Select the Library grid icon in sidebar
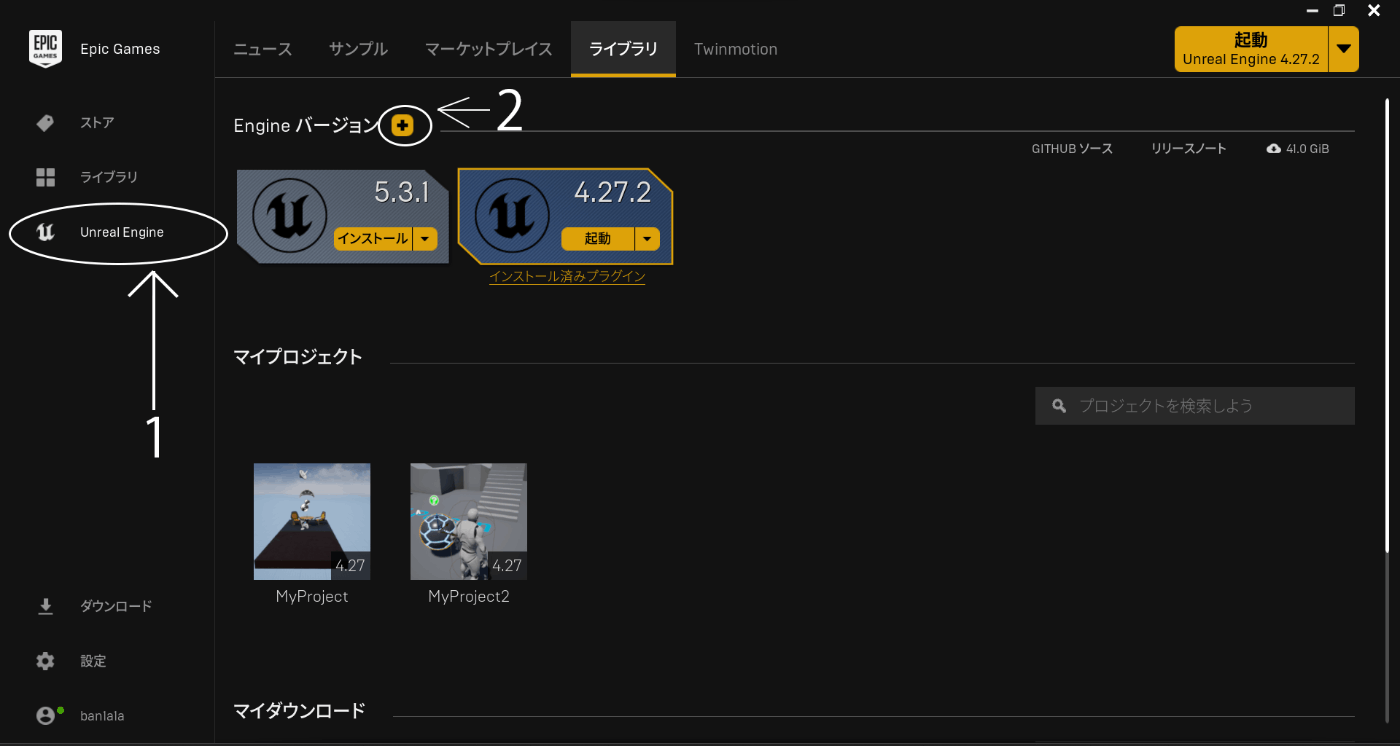1400x746 pixels. click(x=45, y=177)
